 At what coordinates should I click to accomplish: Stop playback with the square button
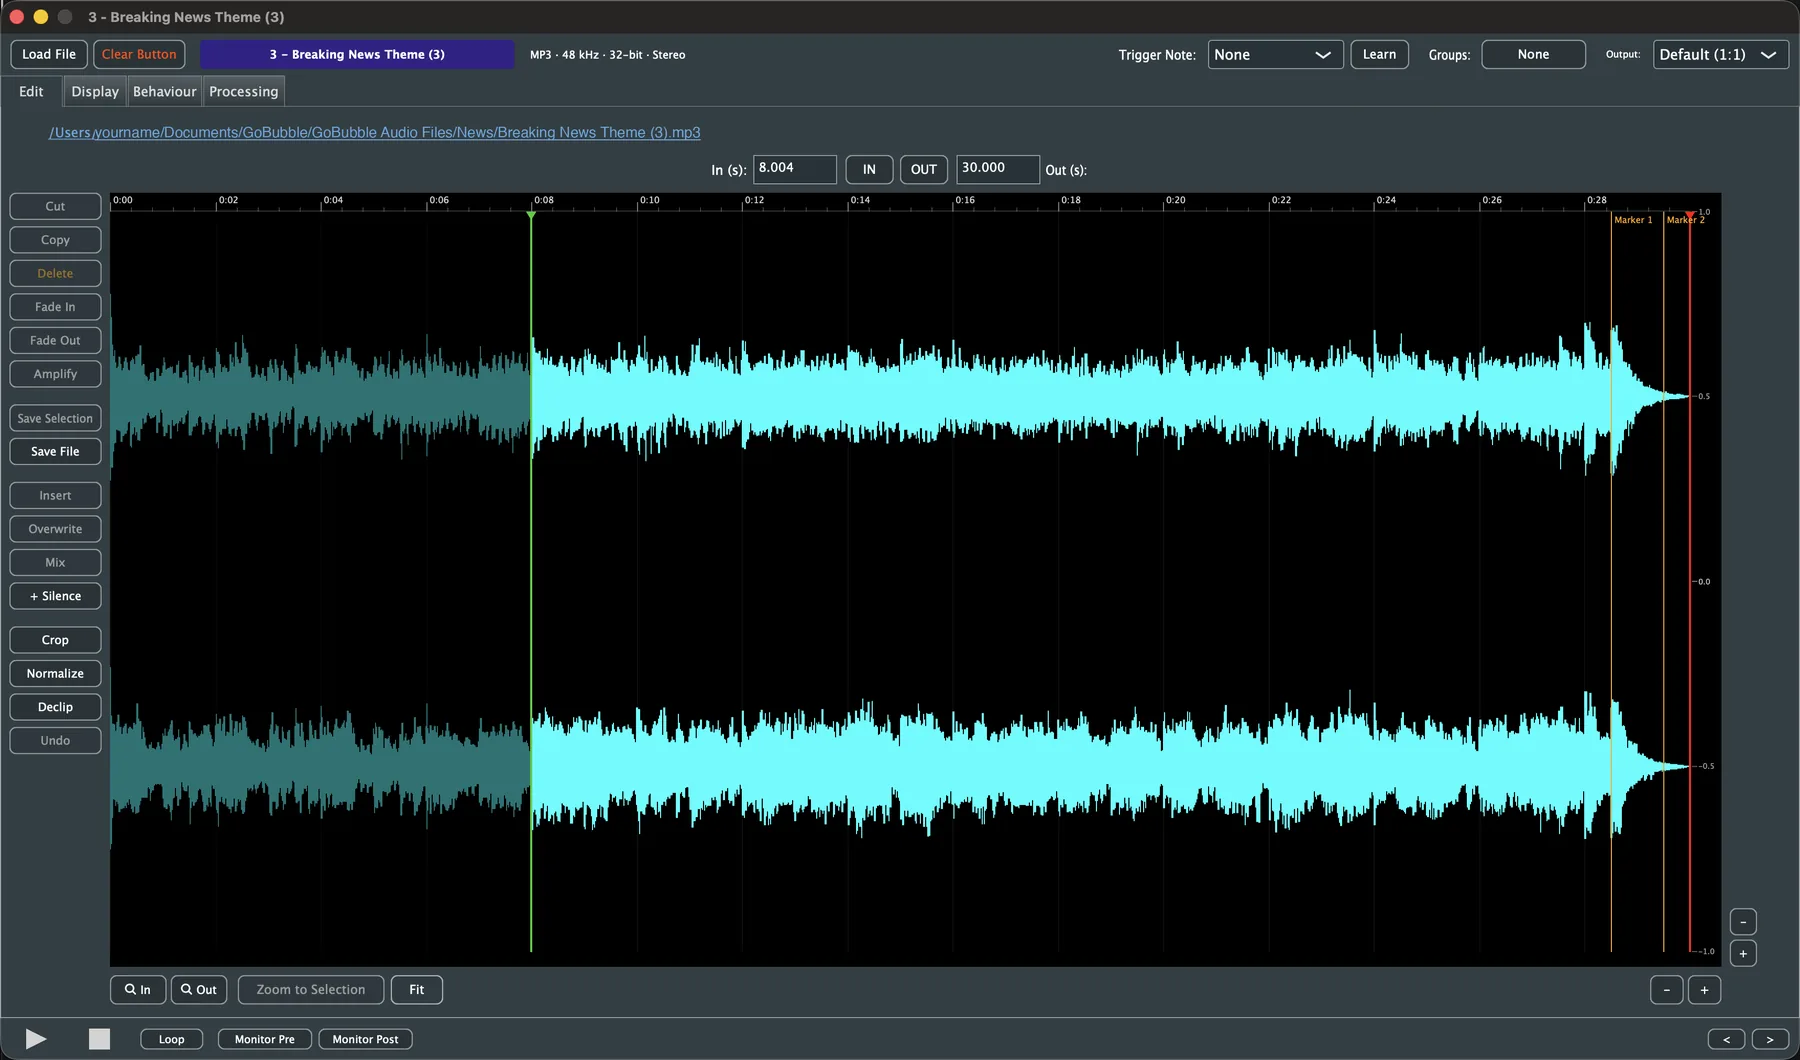pos(99,1039)
